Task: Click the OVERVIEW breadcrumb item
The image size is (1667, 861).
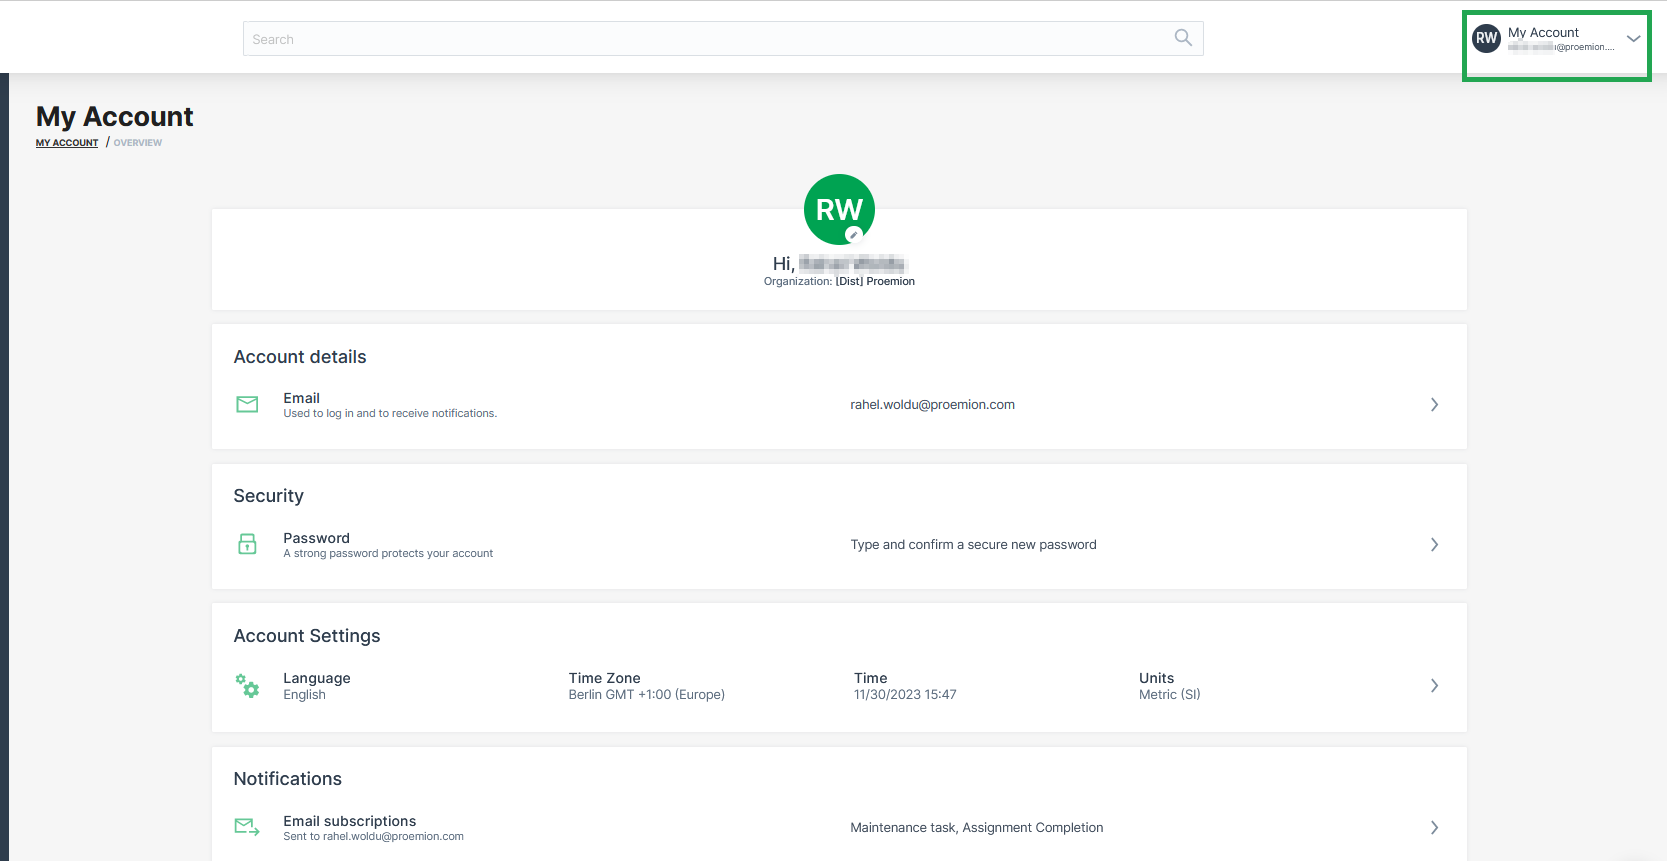Action: pos(138,143)
